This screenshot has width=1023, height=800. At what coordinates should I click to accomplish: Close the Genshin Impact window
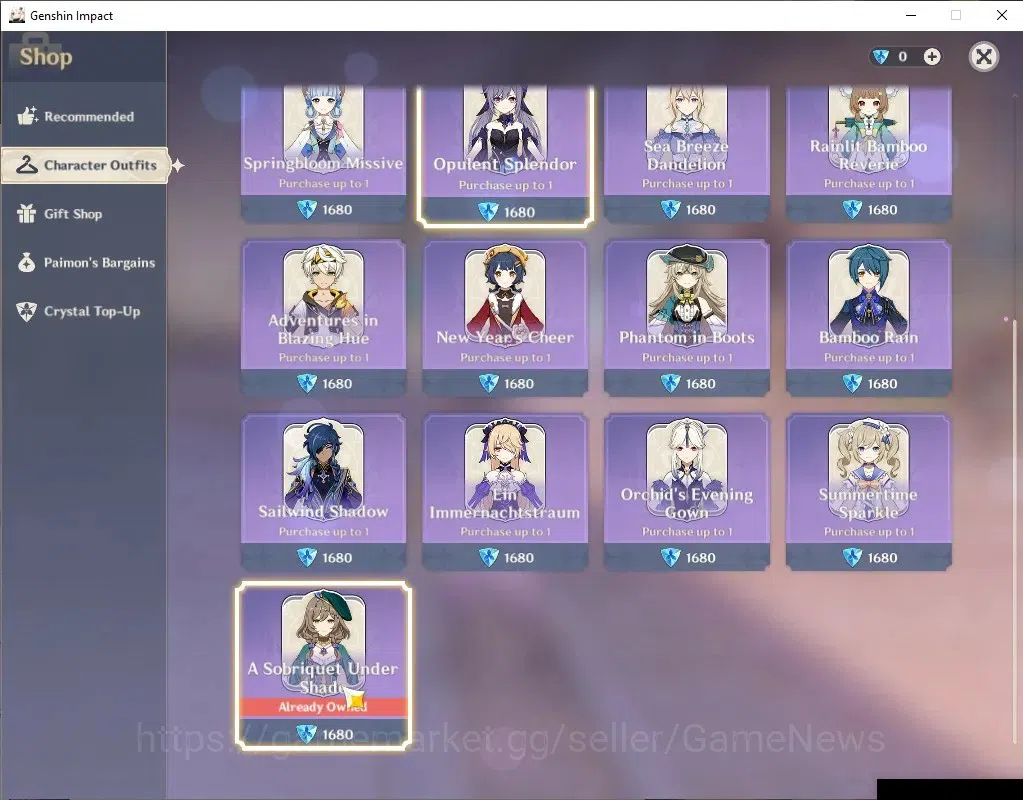tap(1001, 15)
